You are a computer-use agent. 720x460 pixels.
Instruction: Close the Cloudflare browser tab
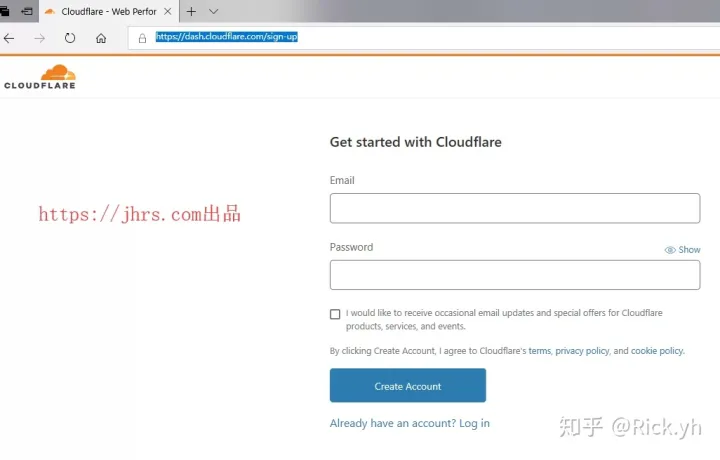168,11
